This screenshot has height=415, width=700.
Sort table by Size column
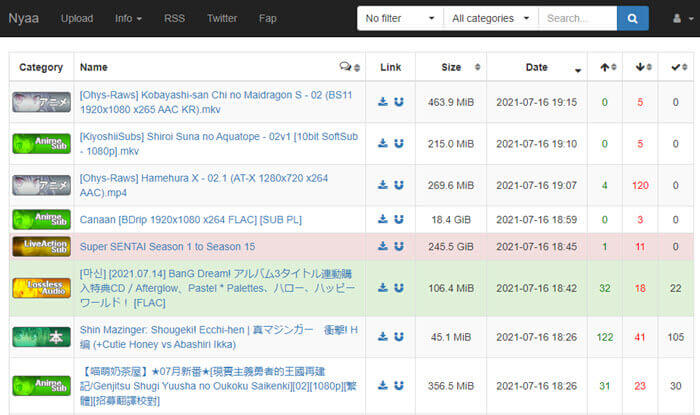451,67
